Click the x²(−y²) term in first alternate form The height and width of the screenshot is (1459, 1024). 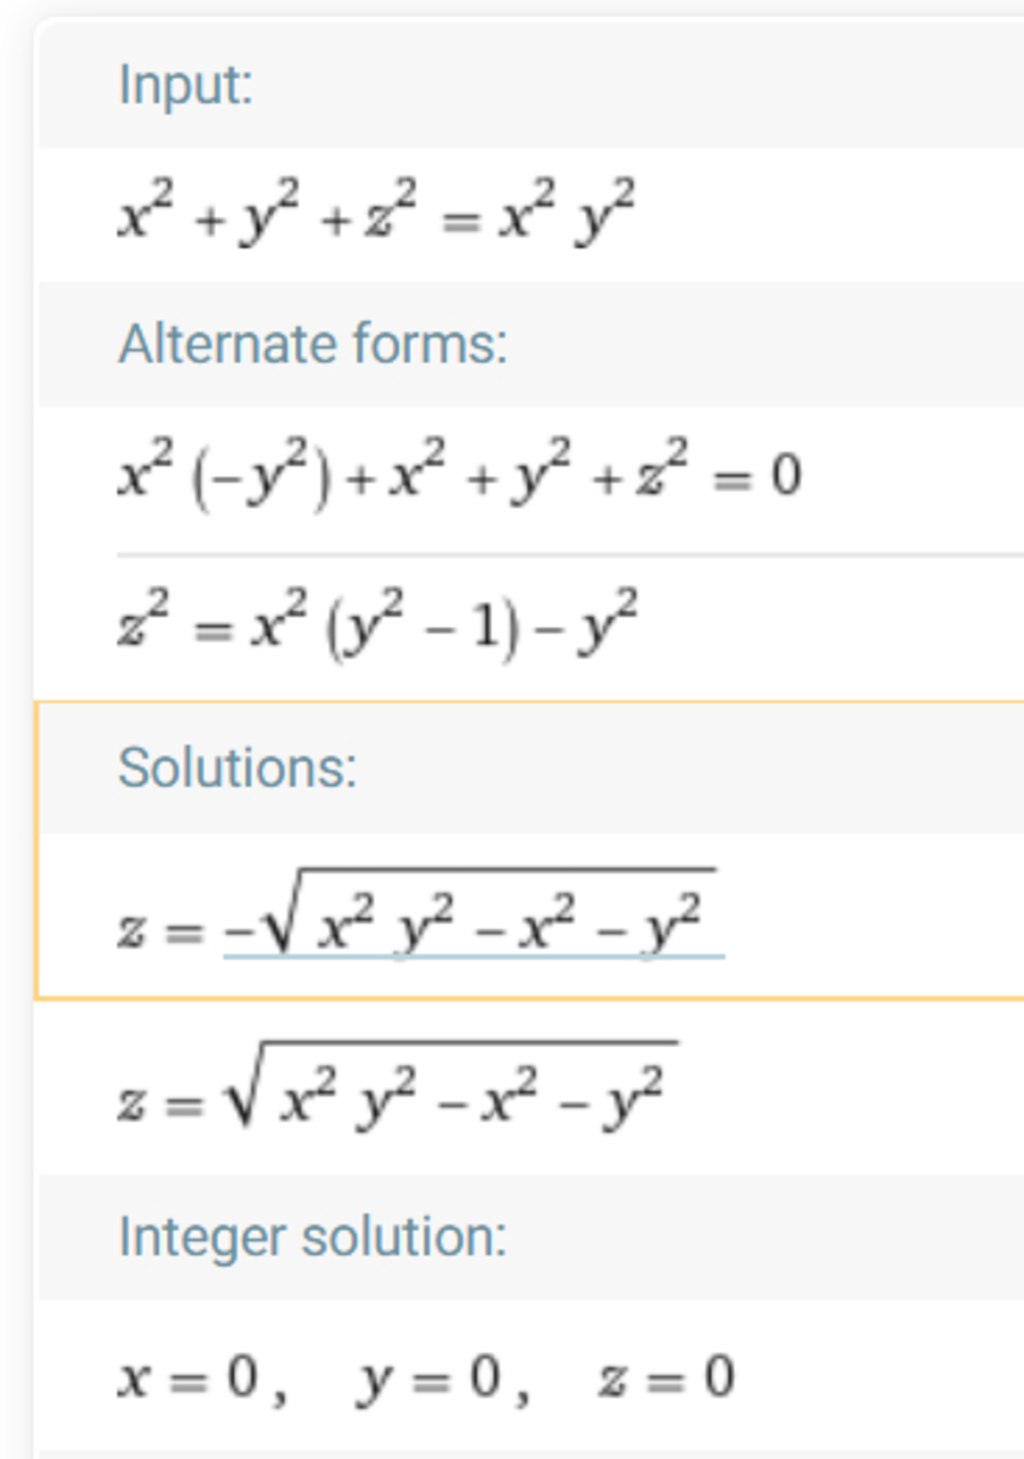223,476
